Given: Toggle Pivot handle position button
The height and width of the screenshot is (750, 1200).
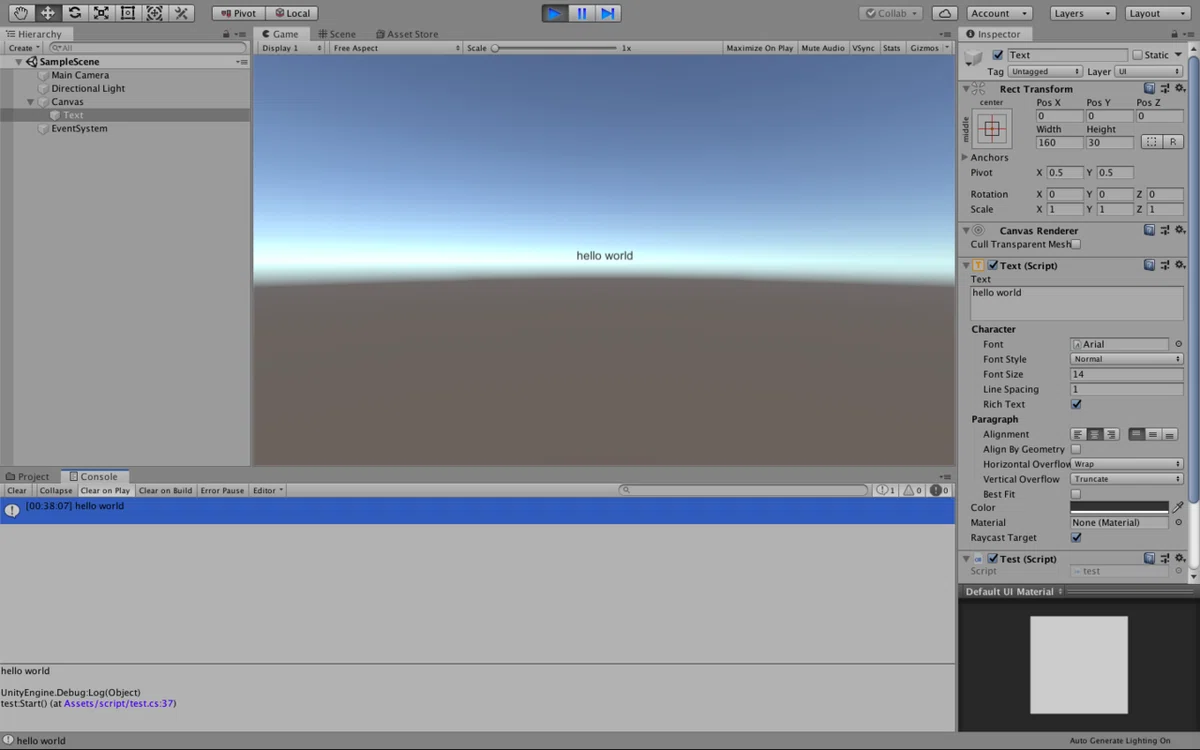Looking at the screenshot, I should tap(239, 13).
